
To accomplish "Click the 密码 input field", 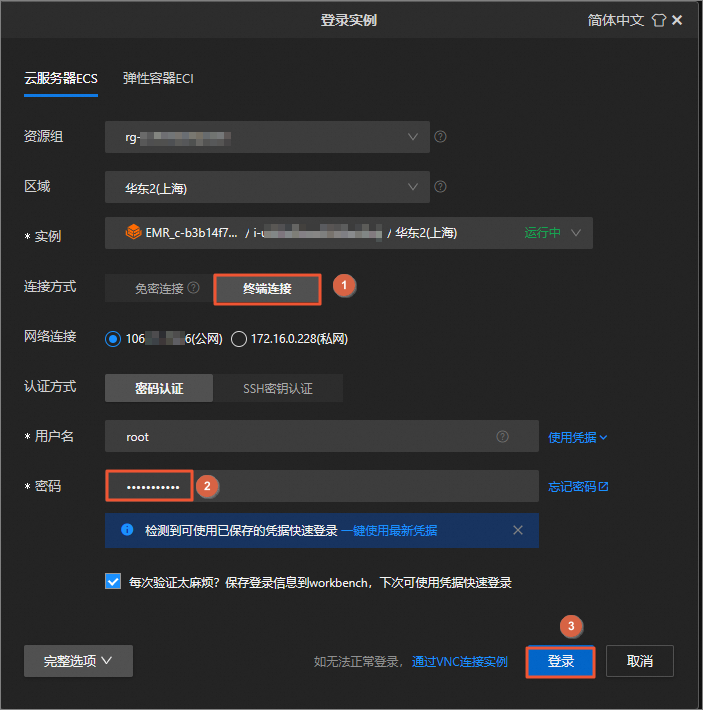I will pyautogui.click(x=321, y=486).
